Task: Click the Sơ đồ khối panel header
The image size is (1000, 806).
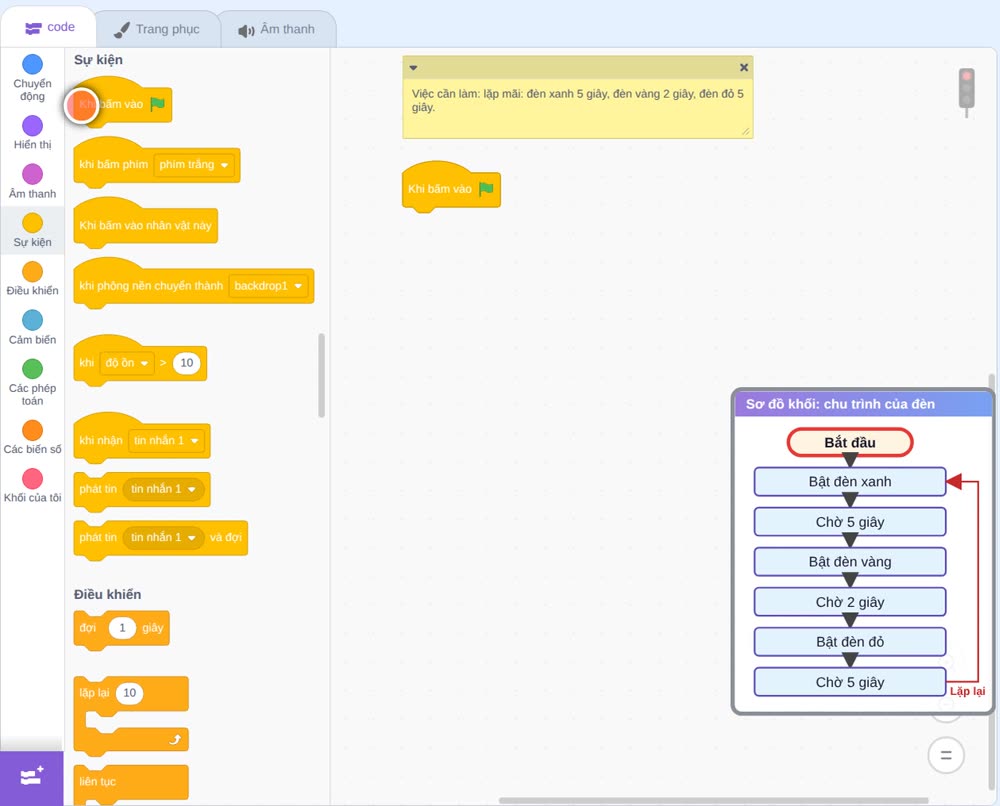Action: coord(863,404)
